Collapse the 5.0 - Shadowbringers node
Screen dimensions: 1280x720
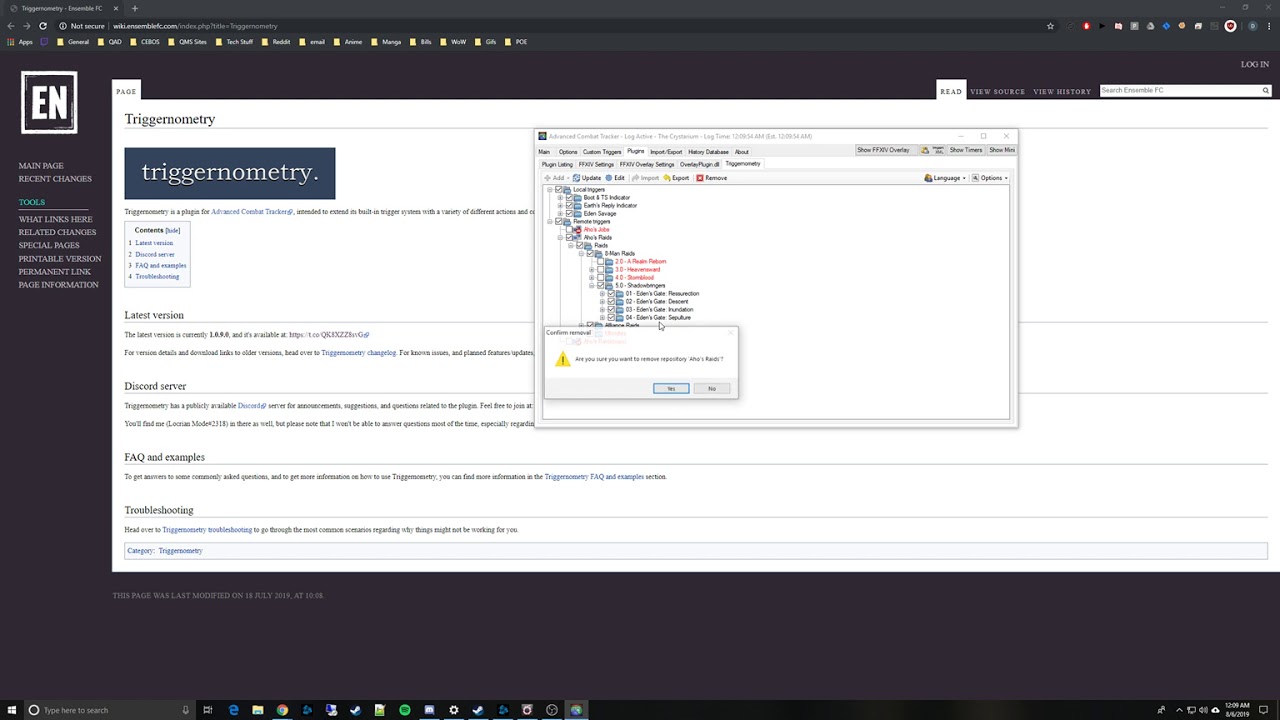(591, 286)
